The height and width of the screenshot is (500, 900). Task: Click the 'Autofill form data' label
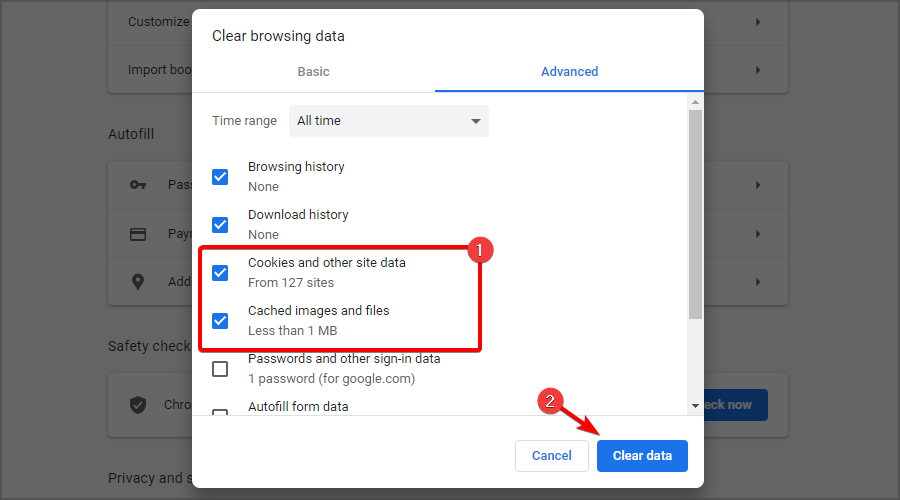[298, 406]
